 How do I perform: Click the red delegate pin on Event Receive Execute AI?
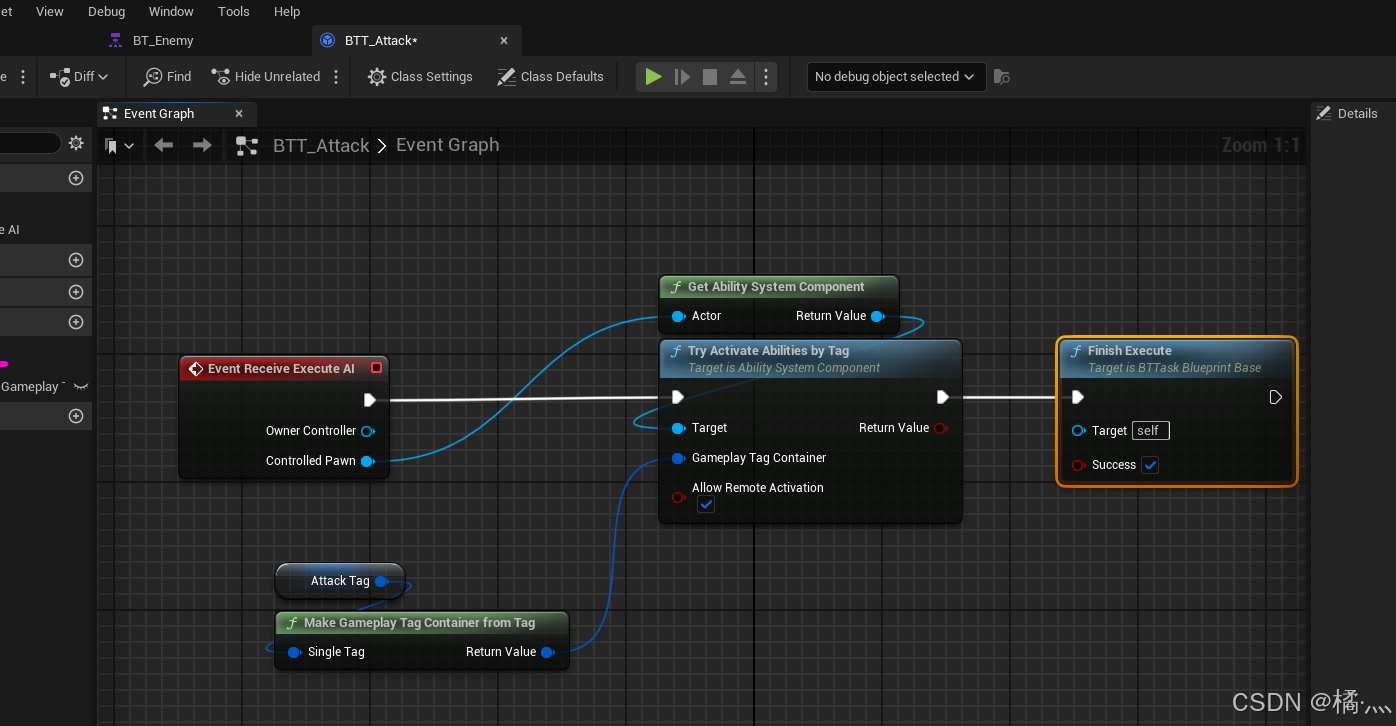point(376,368)
